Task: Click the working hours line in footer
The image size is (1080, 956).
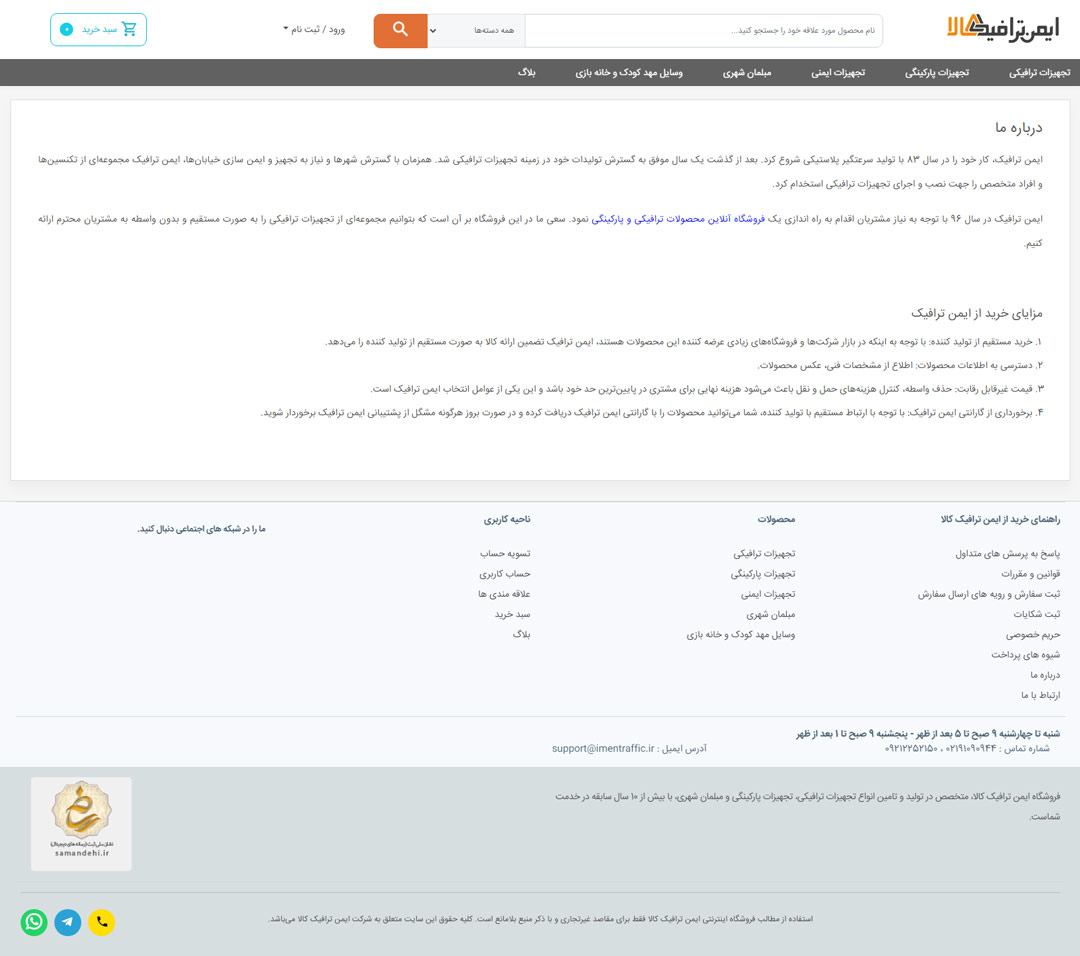Action: (x=928, y=734)
